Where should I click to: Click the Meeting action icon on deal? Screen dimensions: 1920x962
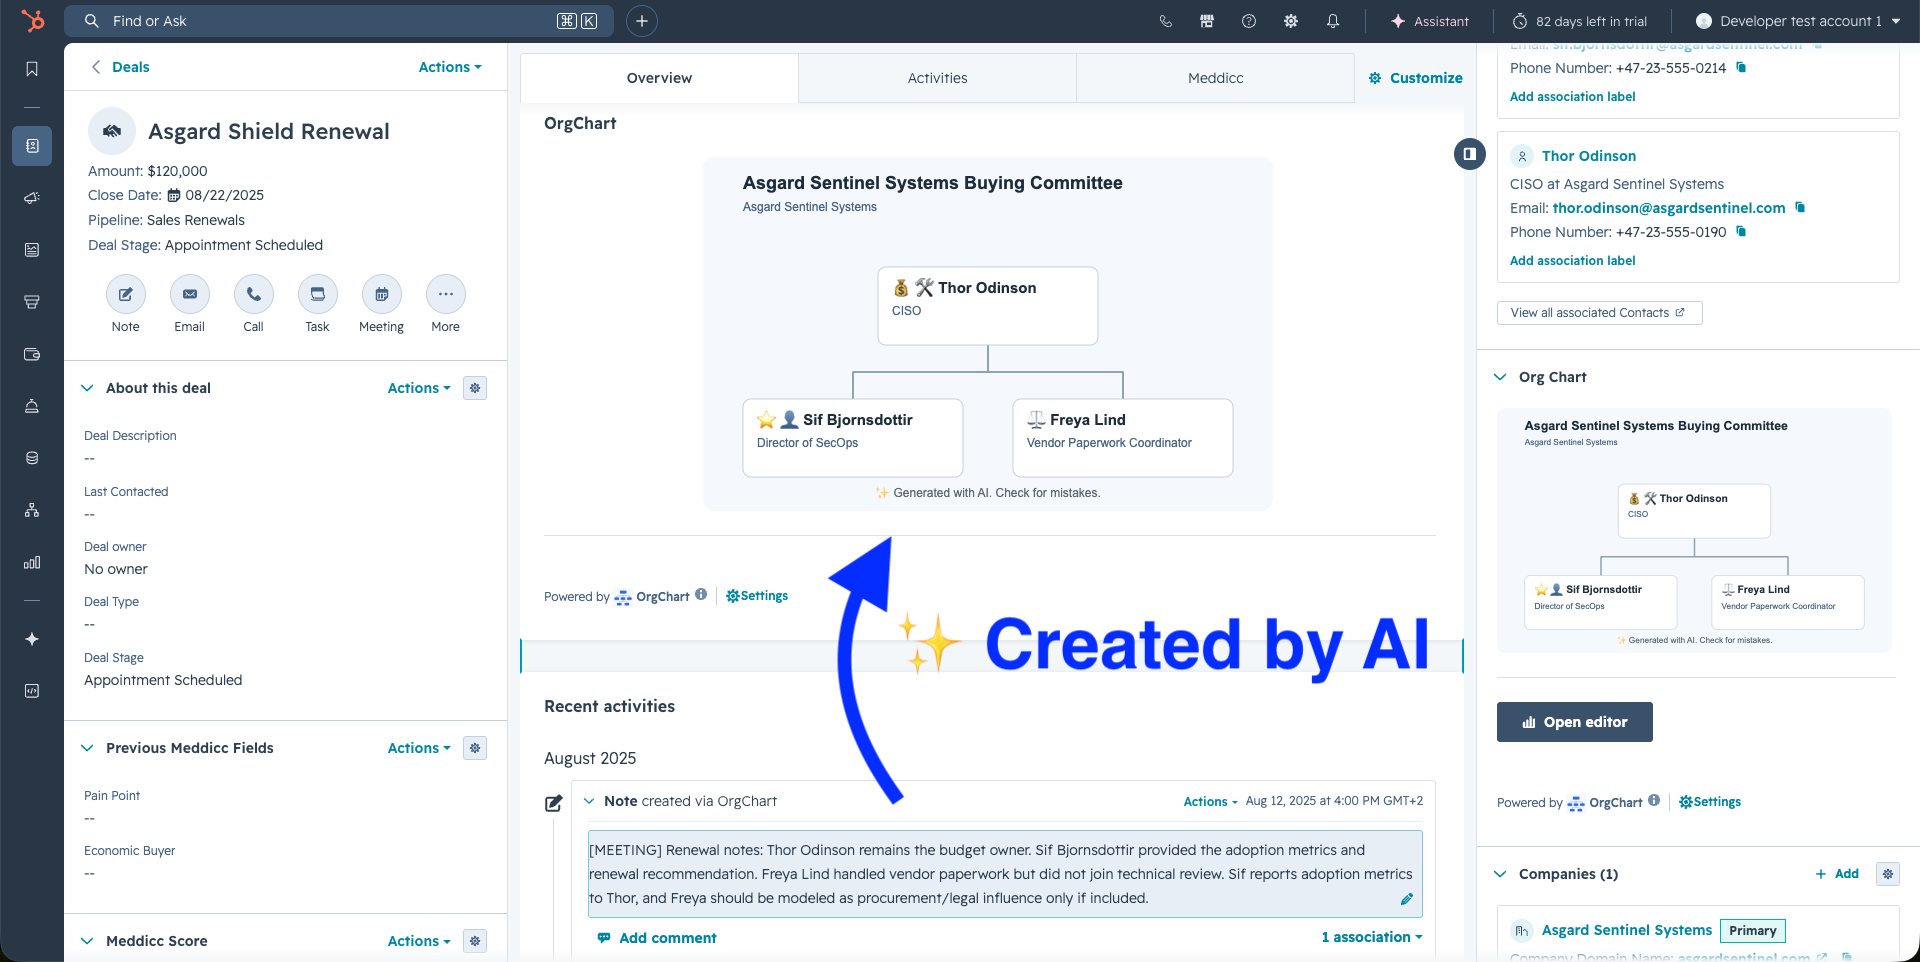(x=382, y=294)
